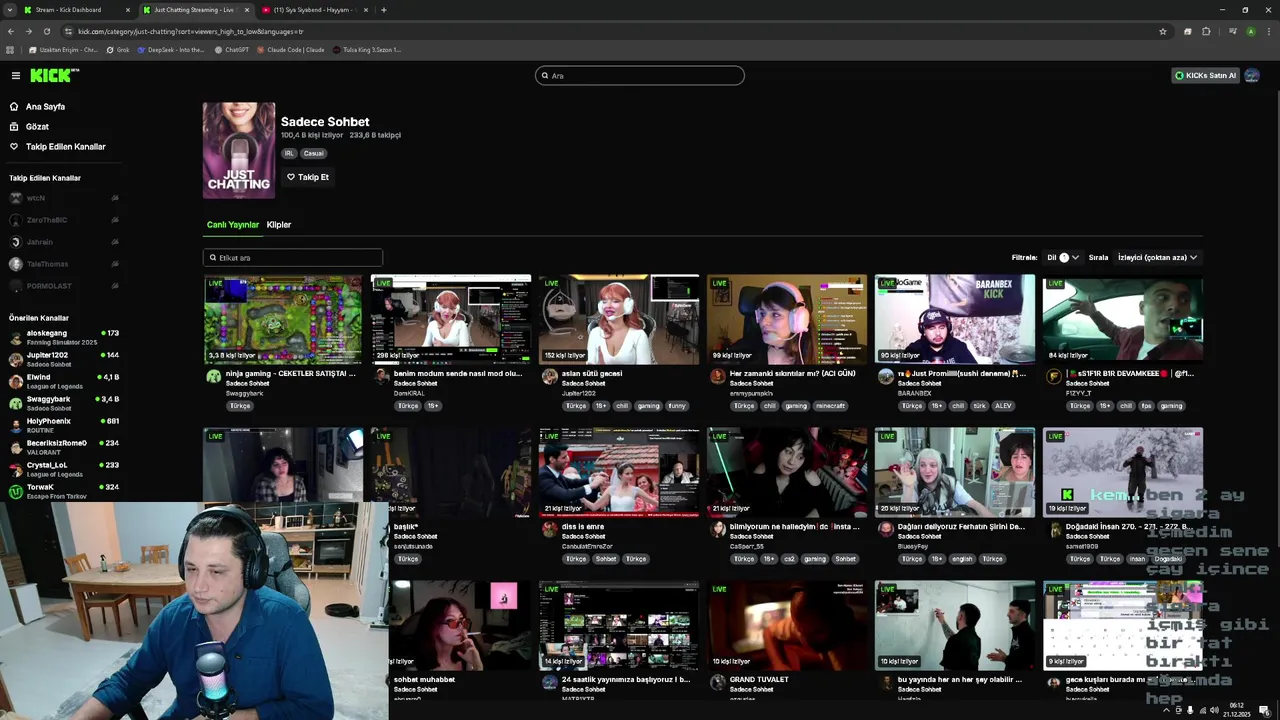The image size is (1280, 720).
Task: Click the 'diss is emre' stream title
Action: [x=583, y=526]
